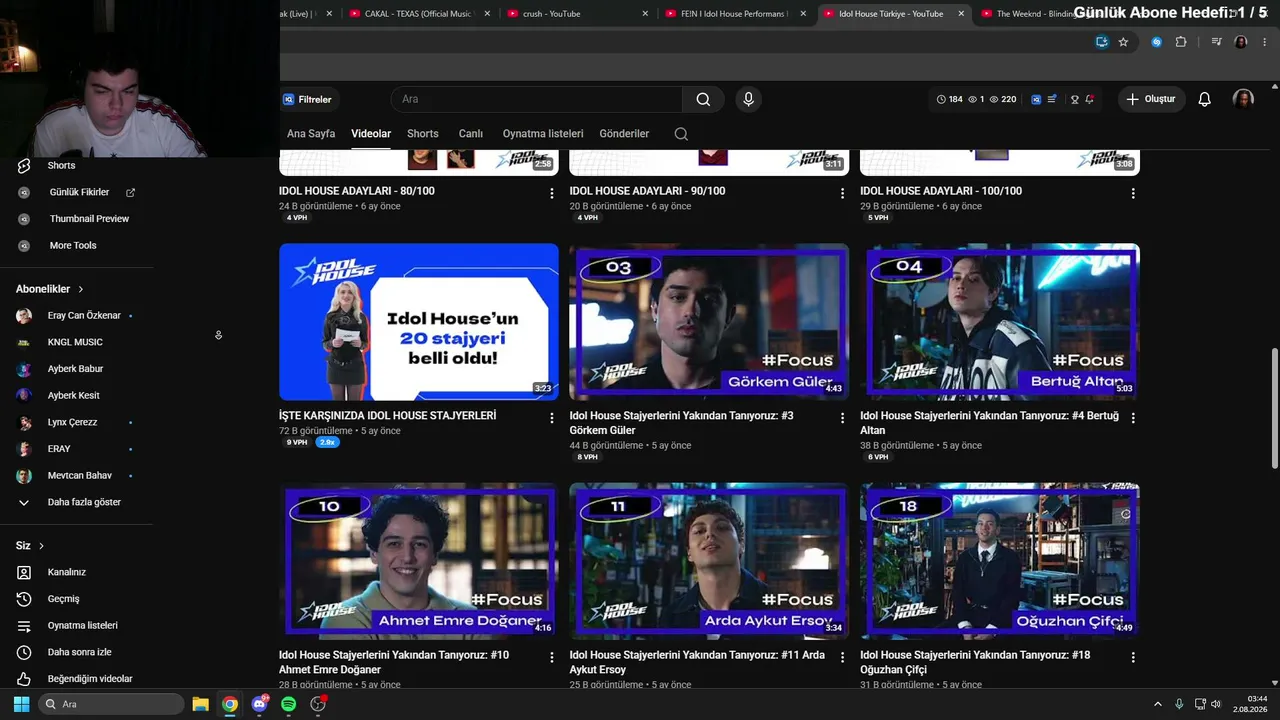Click the install app icon in address bar
This screenshot has width=1280, height=720.
[1102, 42]
